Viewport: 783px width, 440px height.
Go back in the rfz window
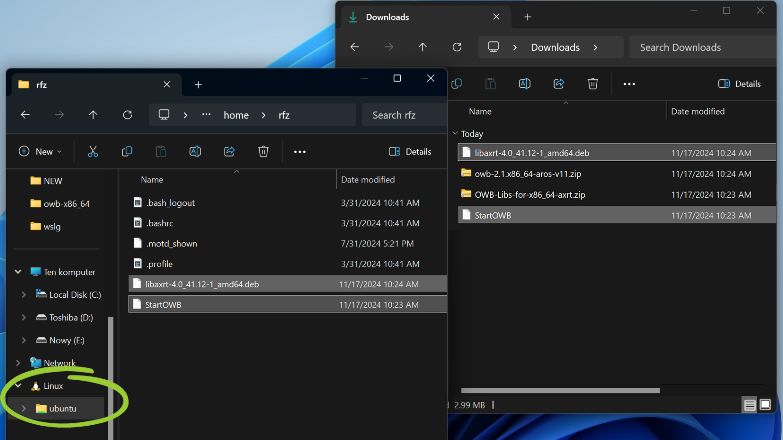(x=25, y=115)
